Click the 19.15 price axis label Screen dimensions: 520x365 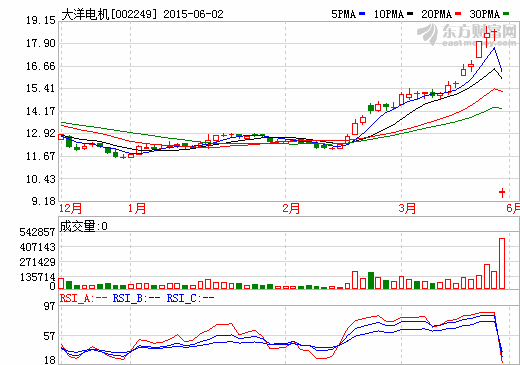coord(41,20)
